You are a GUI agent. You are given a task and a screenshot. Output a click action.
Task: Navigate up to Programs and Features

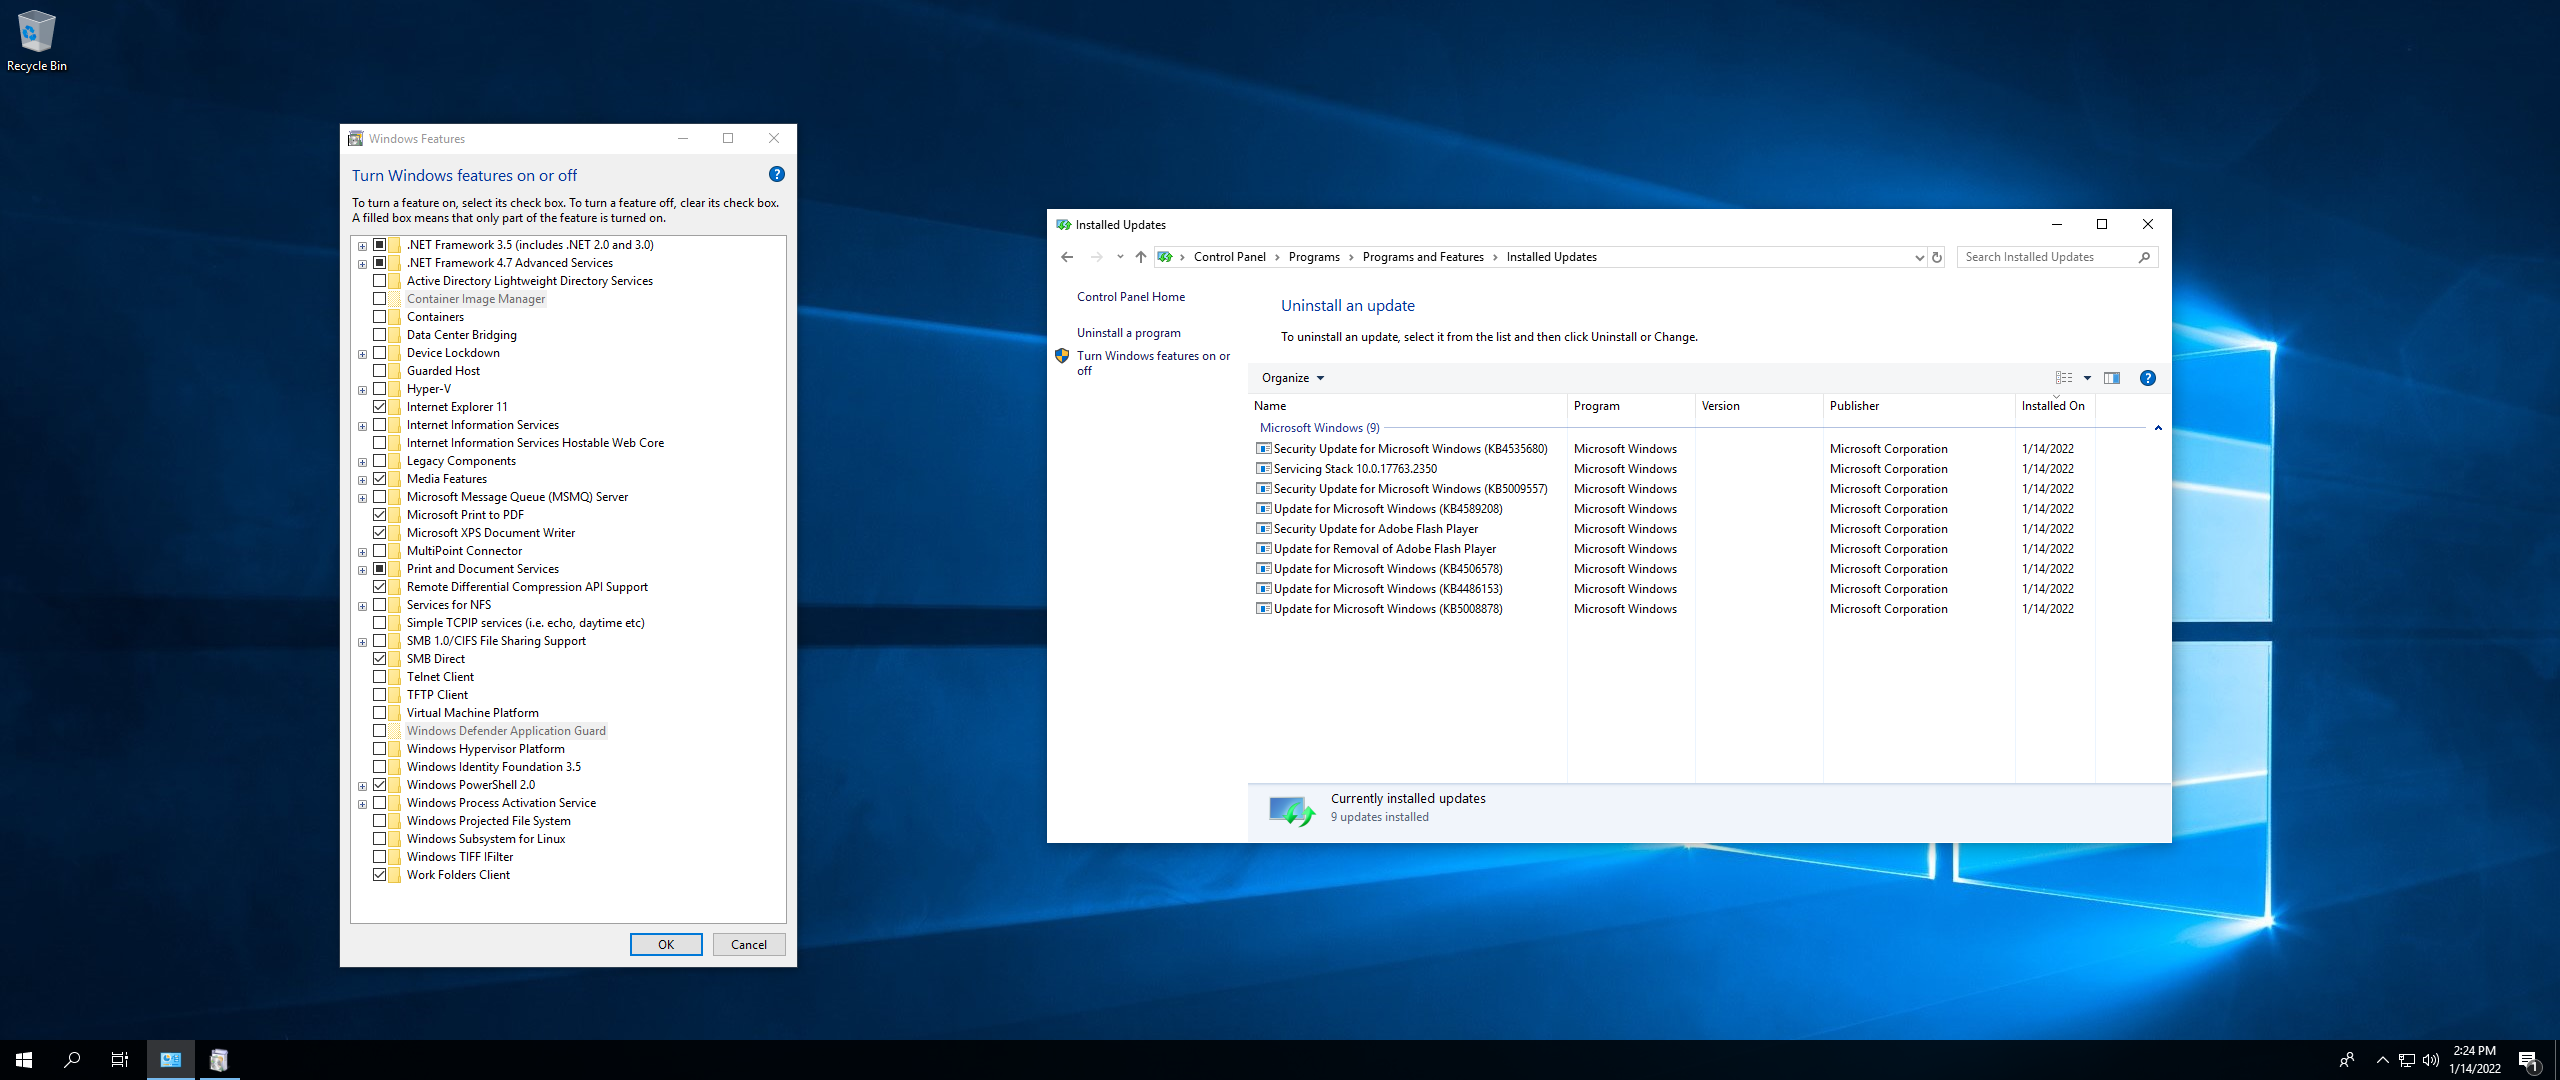1140,257
